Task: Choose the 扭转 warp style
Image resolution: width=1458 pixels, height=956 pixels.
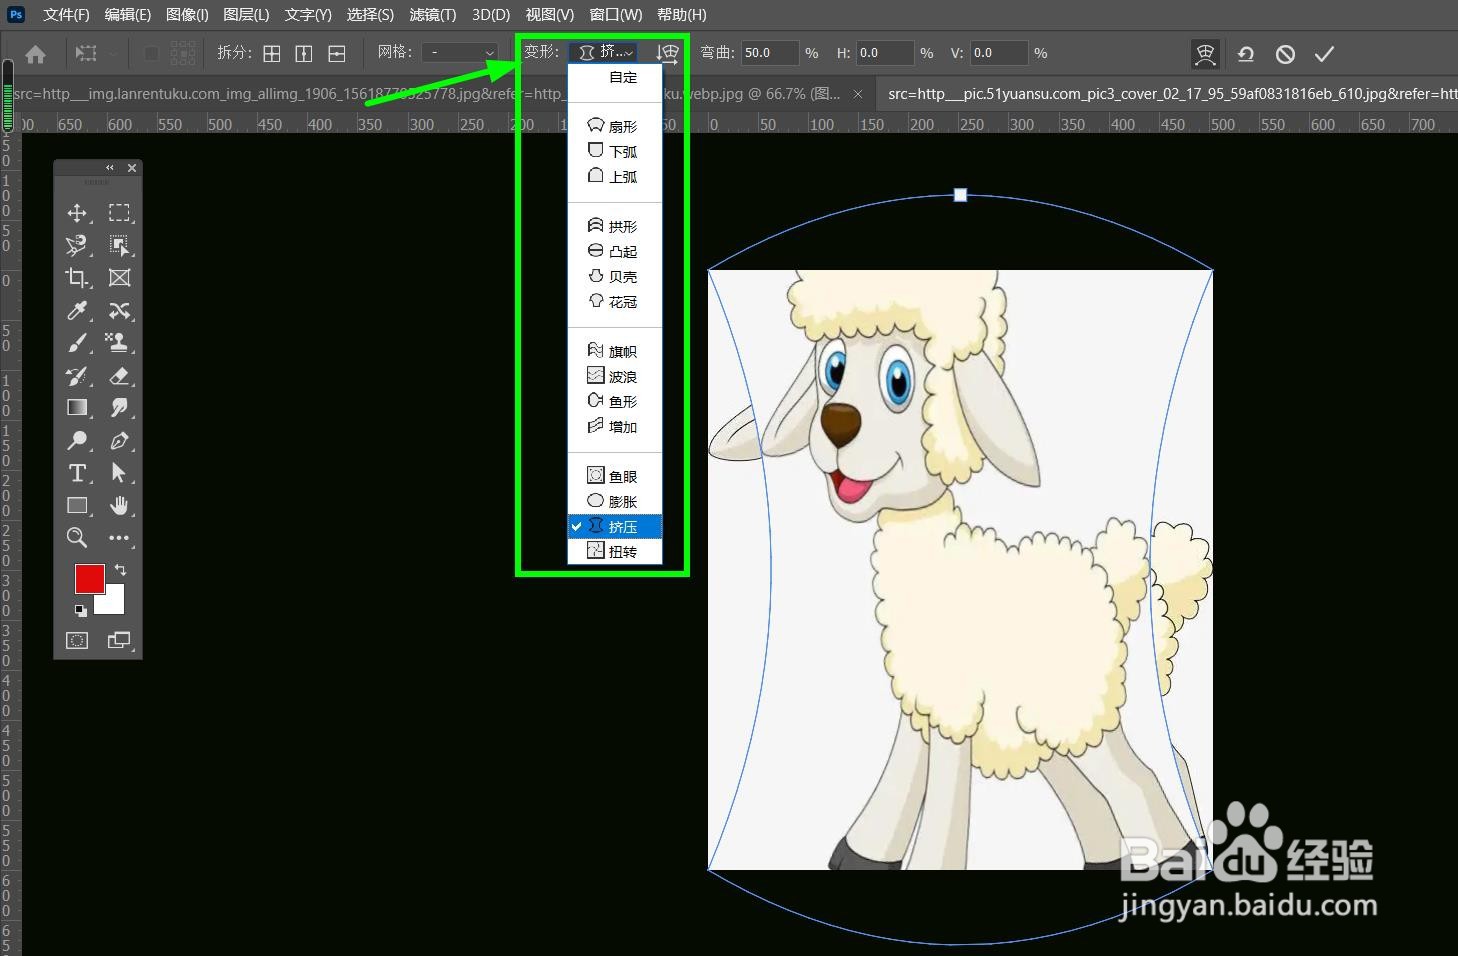Action: (615, 551)
